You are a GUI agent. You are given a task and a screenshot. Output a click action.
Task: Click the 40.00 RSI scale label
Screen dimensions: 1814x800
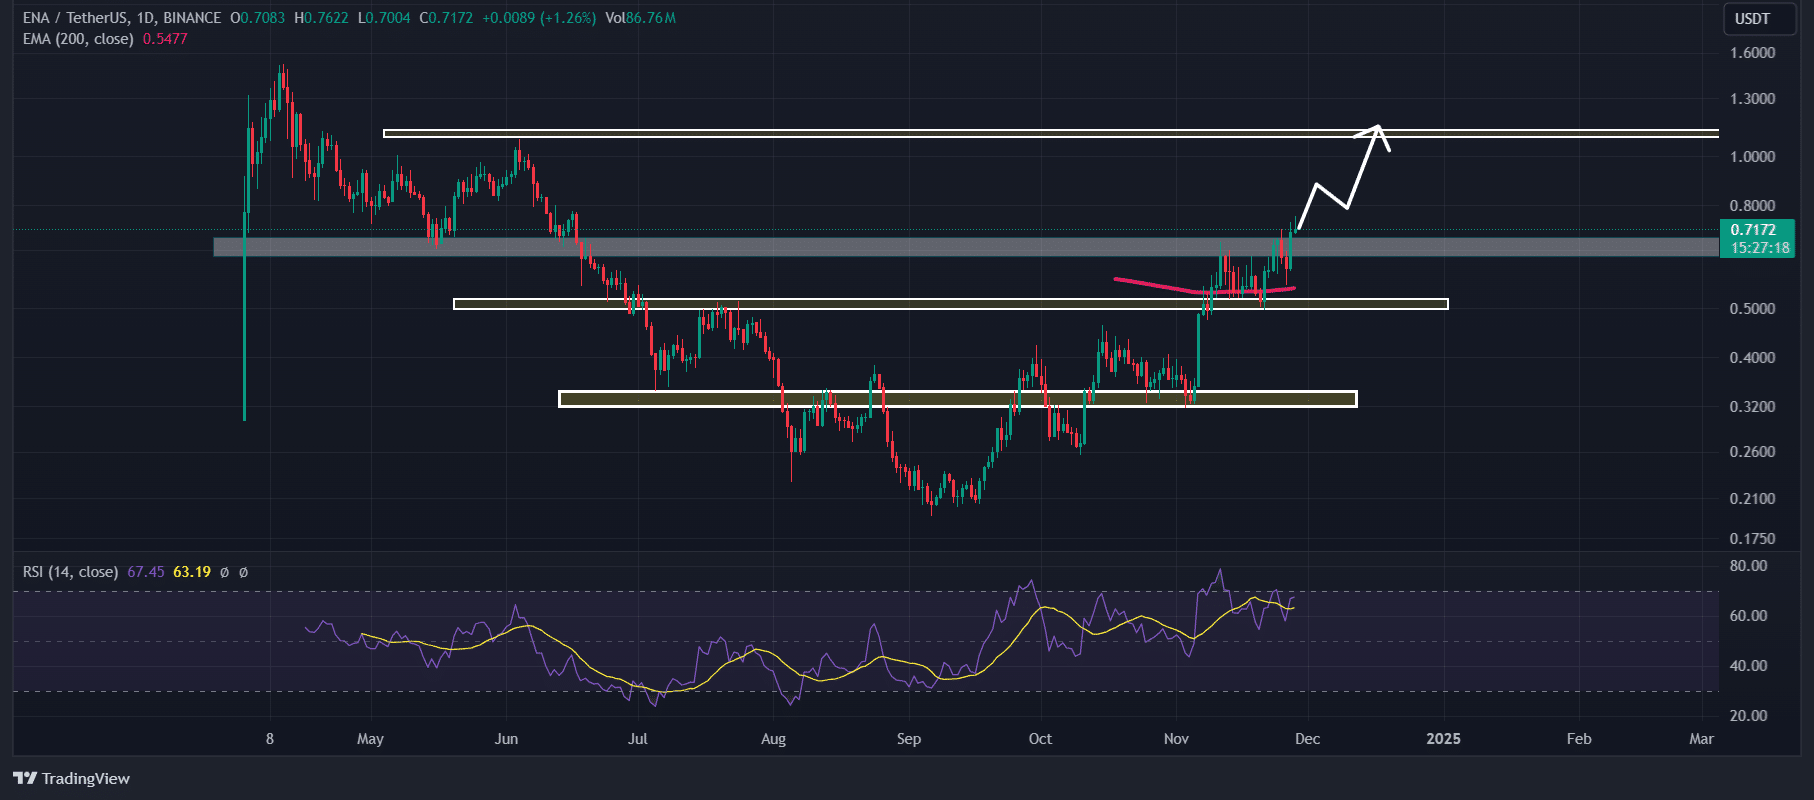(1749, 666)
